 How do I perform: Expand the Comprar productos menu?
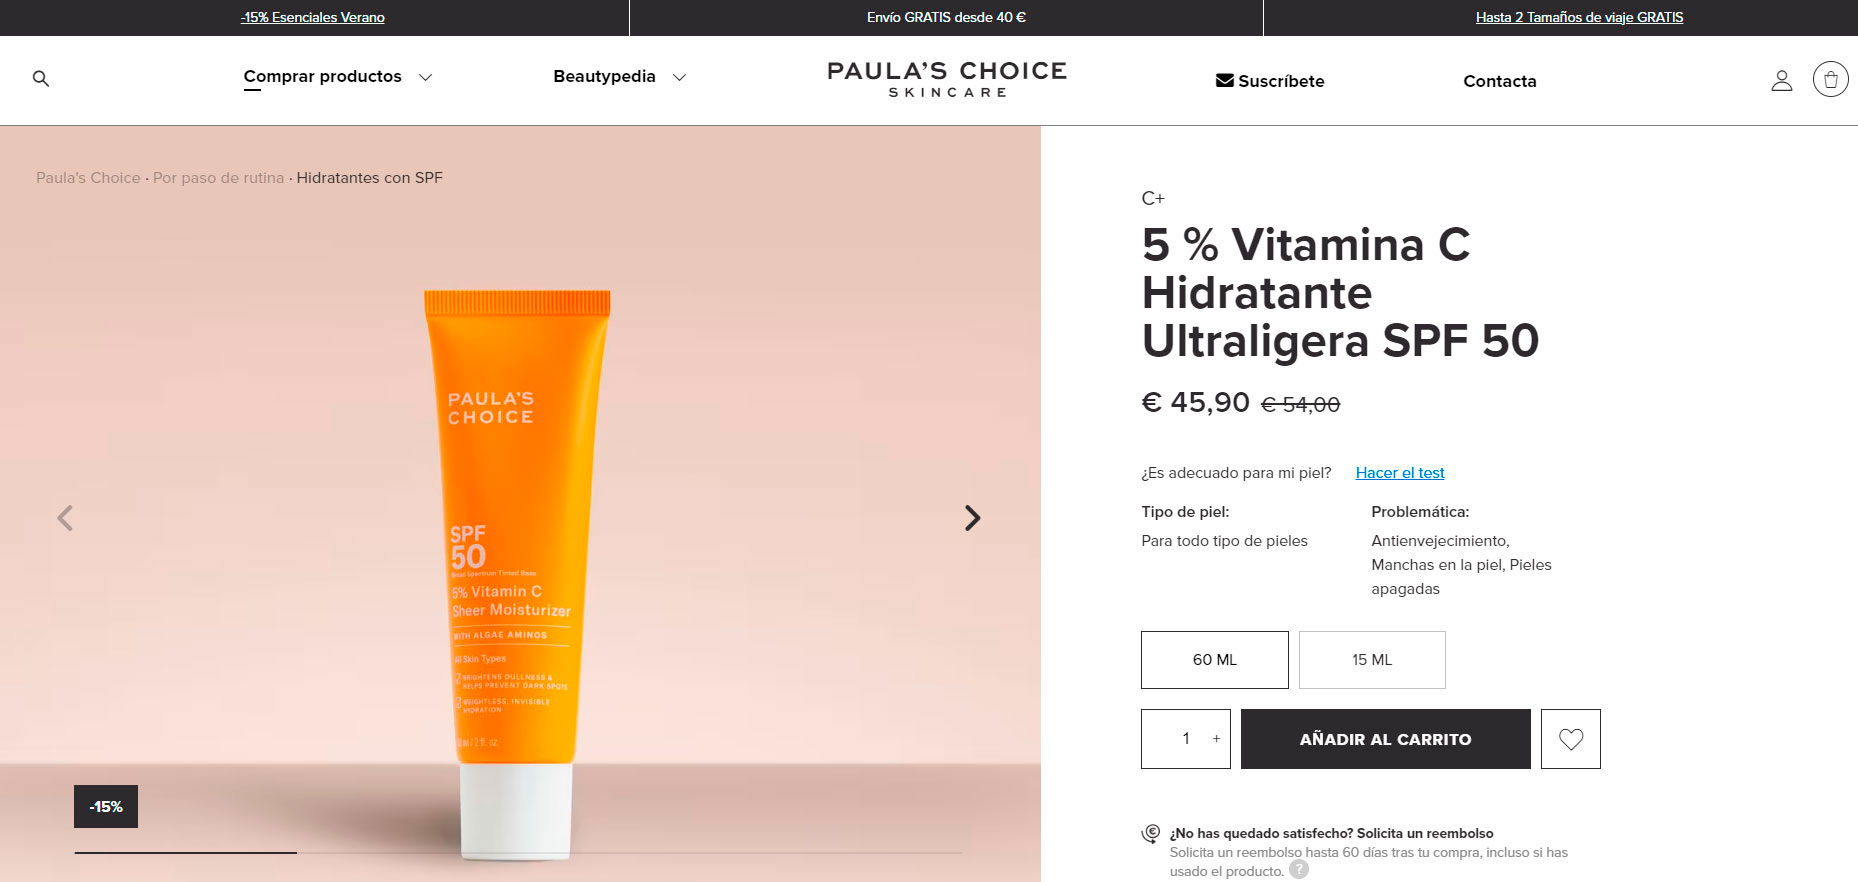tap(337, 77)
